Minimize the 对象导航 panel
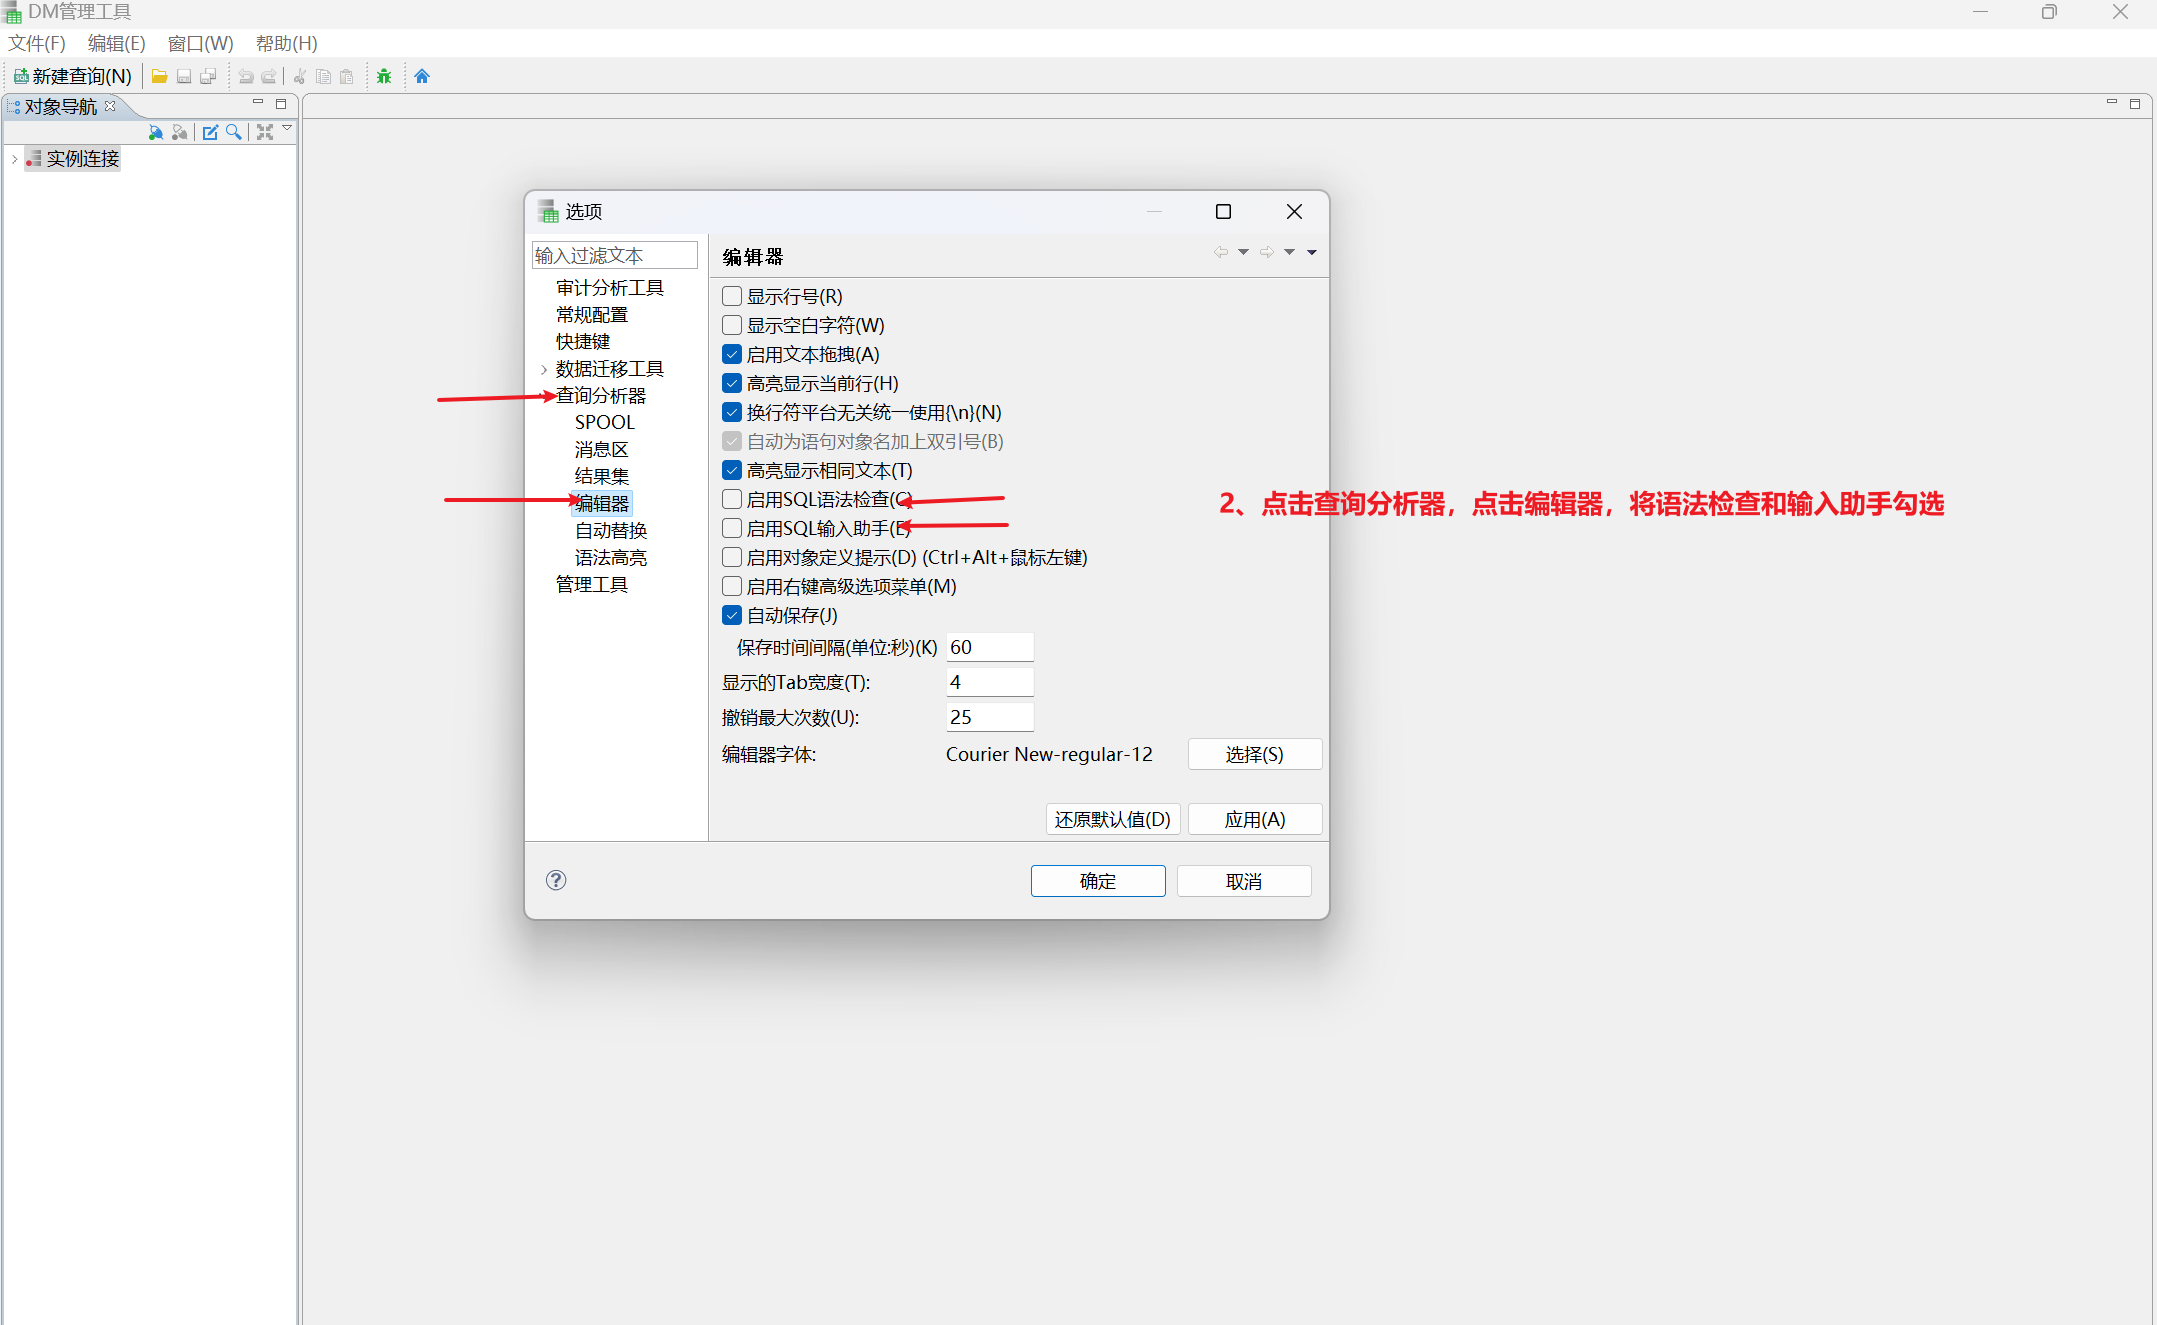The width and height of the screenshot is (2157, 1325). pos(258,103)
